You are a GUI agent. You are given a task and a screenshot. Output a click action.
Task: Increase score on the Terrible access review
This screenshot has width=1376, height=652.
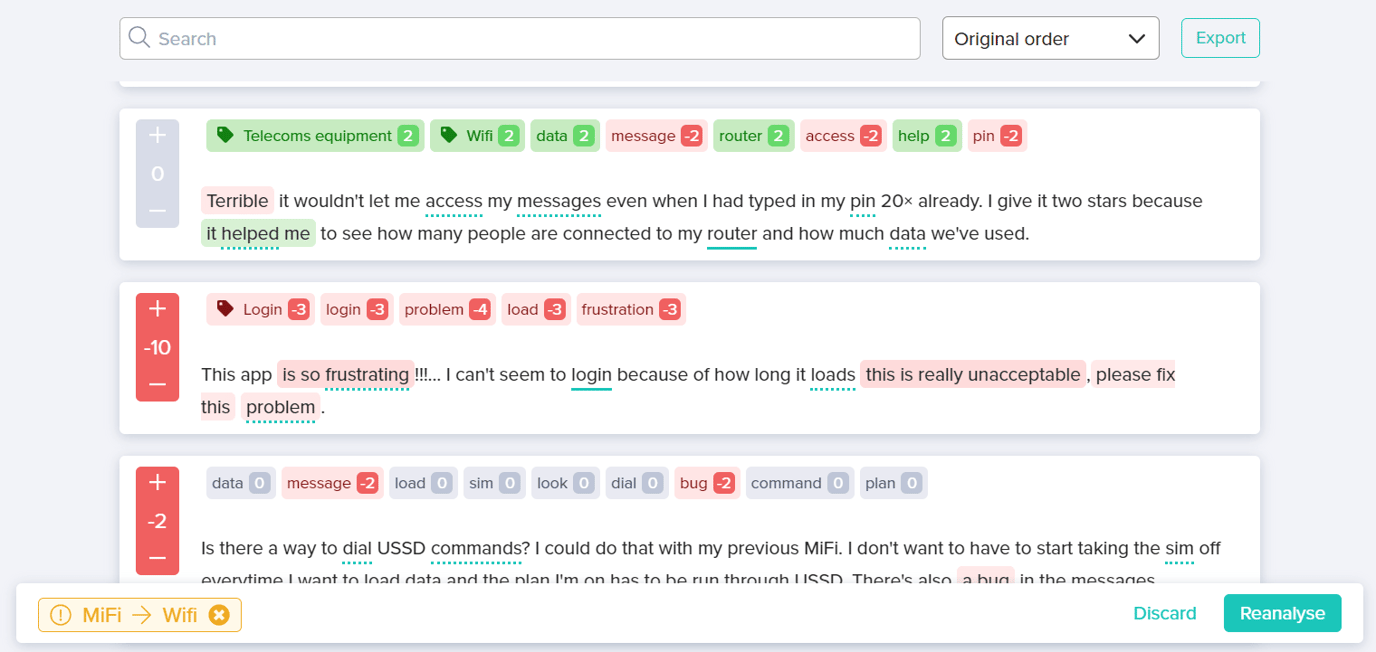157,136
